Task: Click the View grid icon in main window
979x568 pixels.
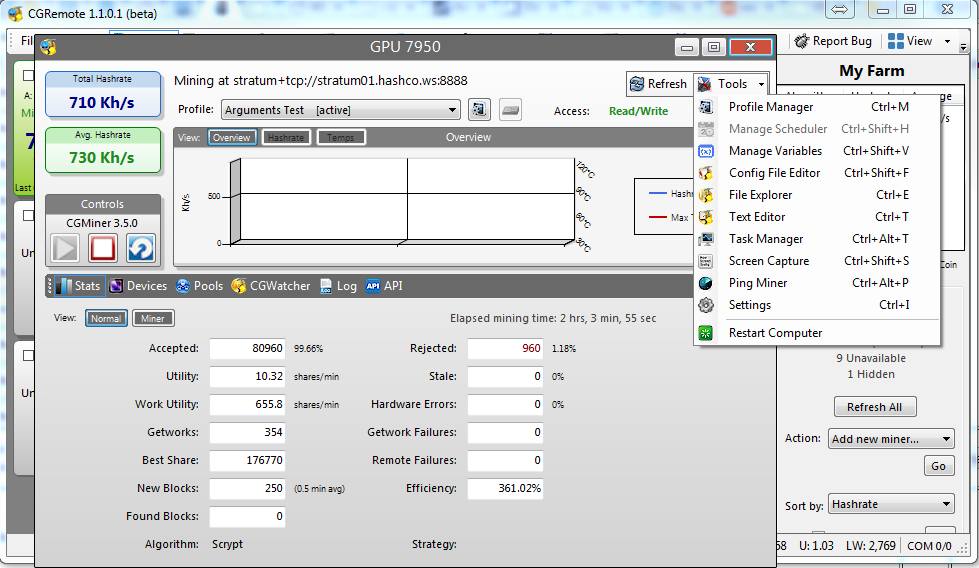Action: pos(895,41)
